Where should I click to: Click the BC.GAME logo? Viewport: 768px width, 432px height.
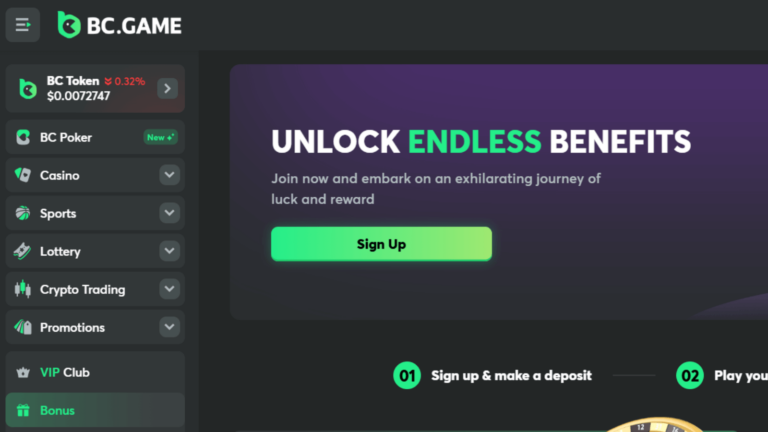(x=120, y=24)
